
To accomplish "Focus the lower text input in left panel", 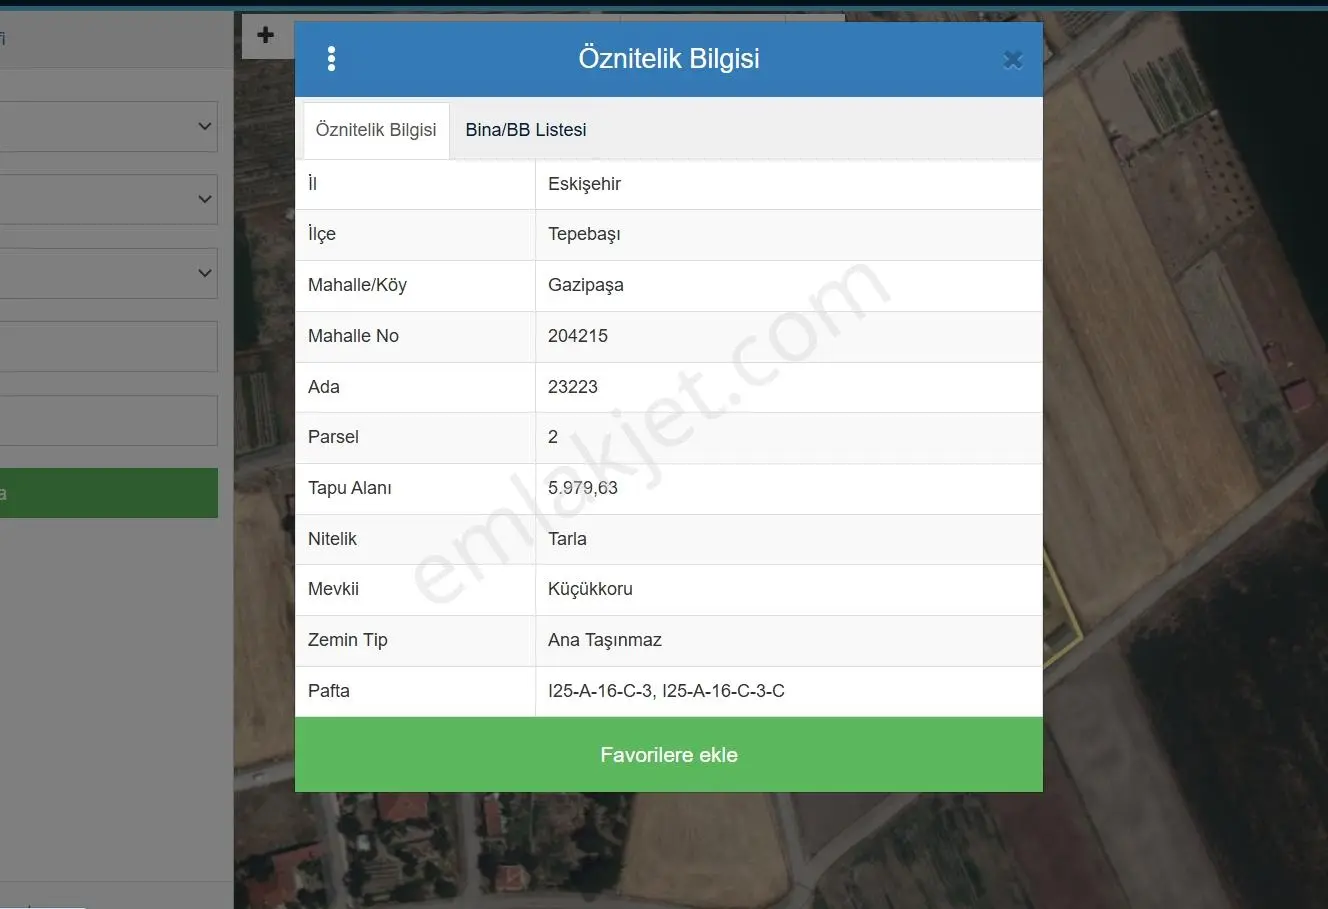I will click(x=108, y=420).
